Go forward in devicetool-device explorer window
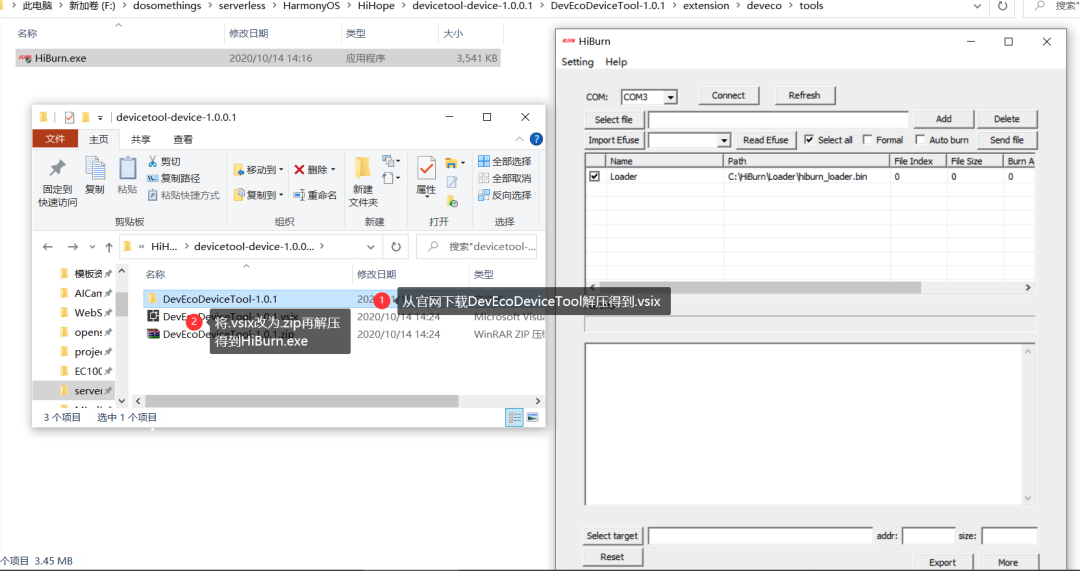This screenshot has height=571, width=1080. coord(72,247)
